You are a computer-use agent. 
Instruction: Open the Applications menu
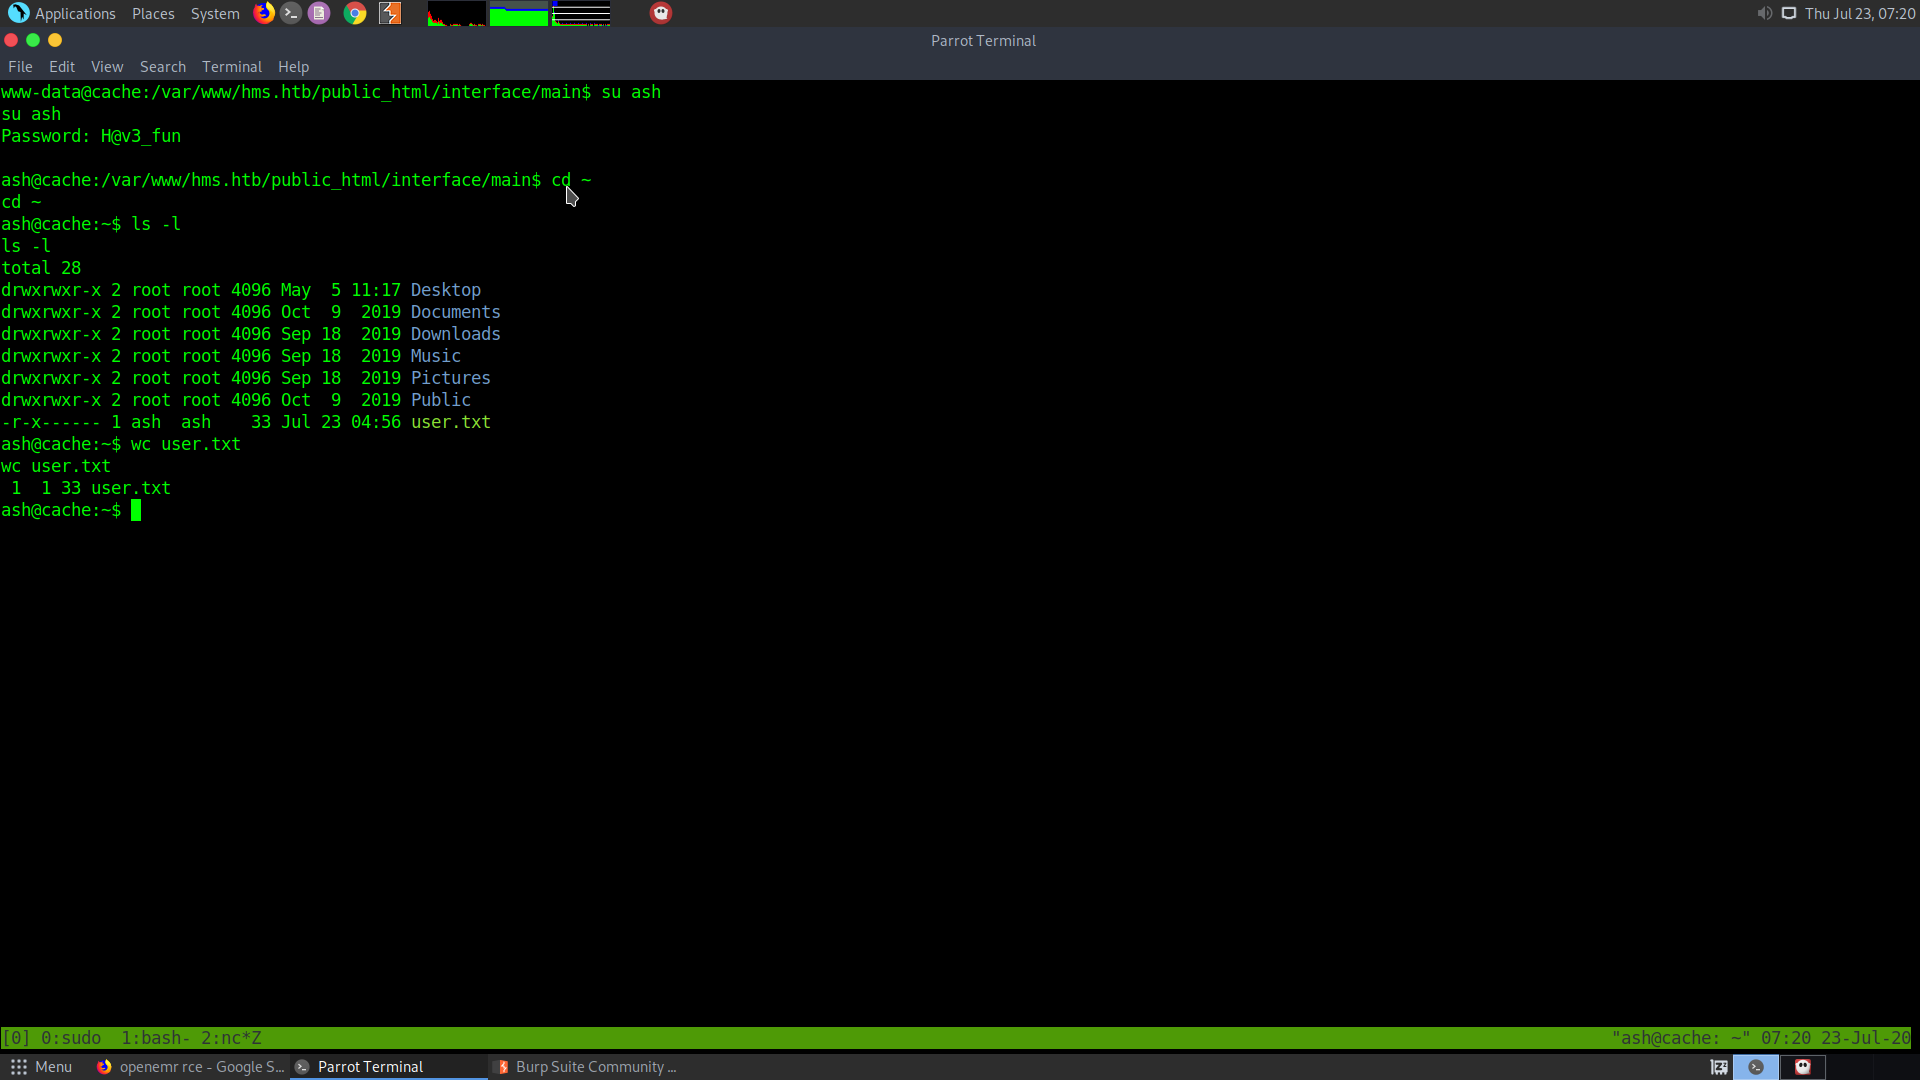coord(62,13)
